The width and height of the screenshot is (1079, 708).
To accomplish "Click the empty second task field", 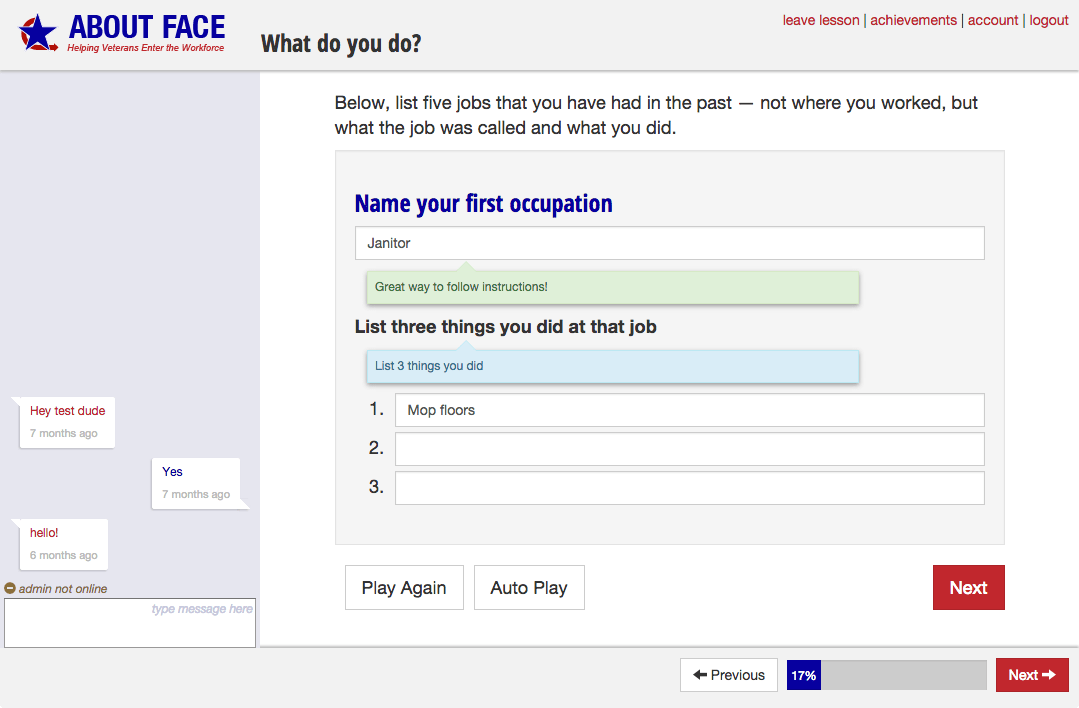I will click(689, 449).
